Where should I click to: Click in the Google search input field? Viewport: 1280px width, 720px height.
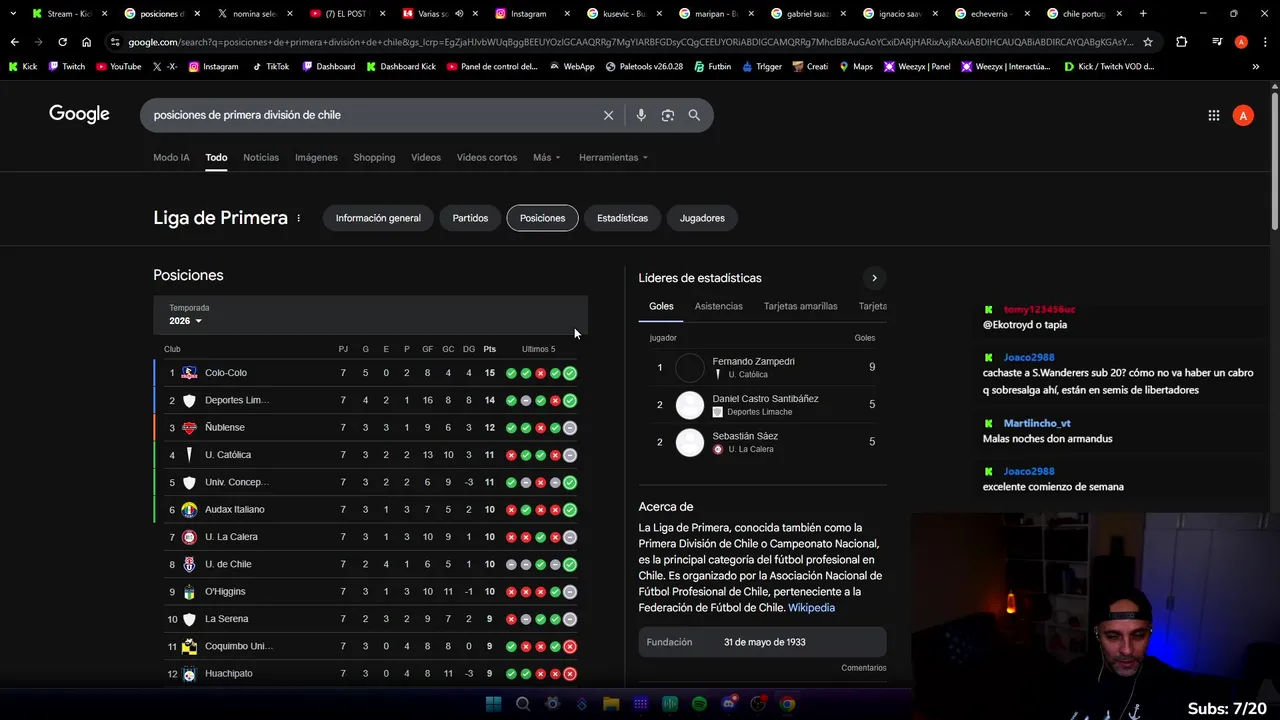coord(370,115)
